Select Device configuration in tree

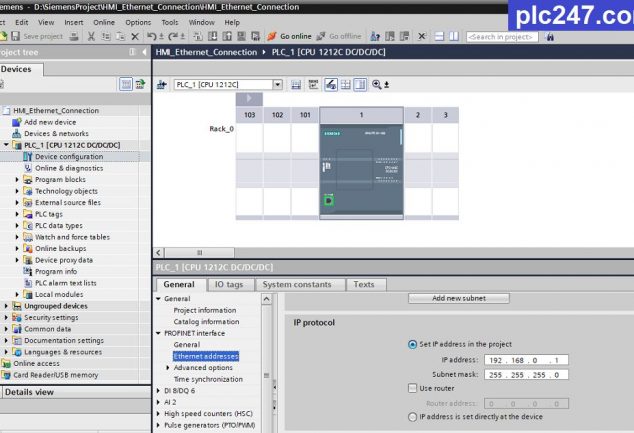pyautogui.click(x=69, y=156)
